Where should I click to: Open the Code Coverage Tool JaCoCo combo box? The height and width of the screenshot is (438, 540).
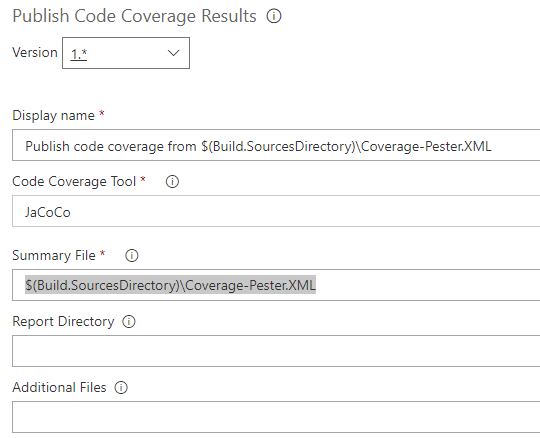(276, 211)
